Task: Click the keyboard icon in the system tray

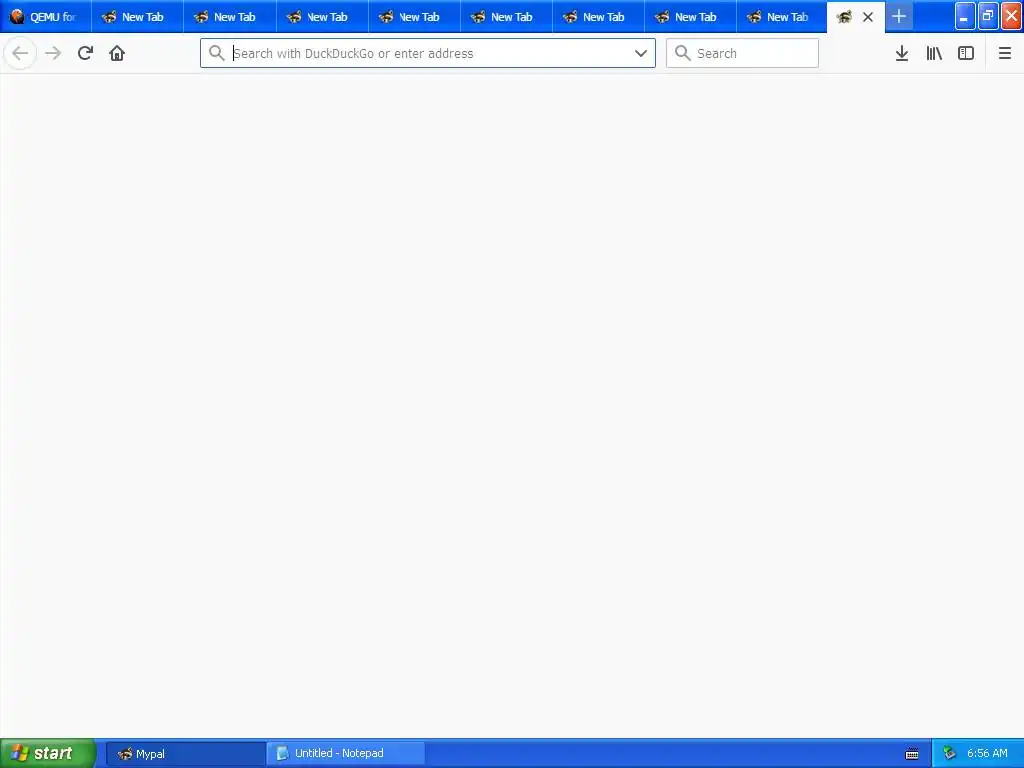Action: [912, 754]
